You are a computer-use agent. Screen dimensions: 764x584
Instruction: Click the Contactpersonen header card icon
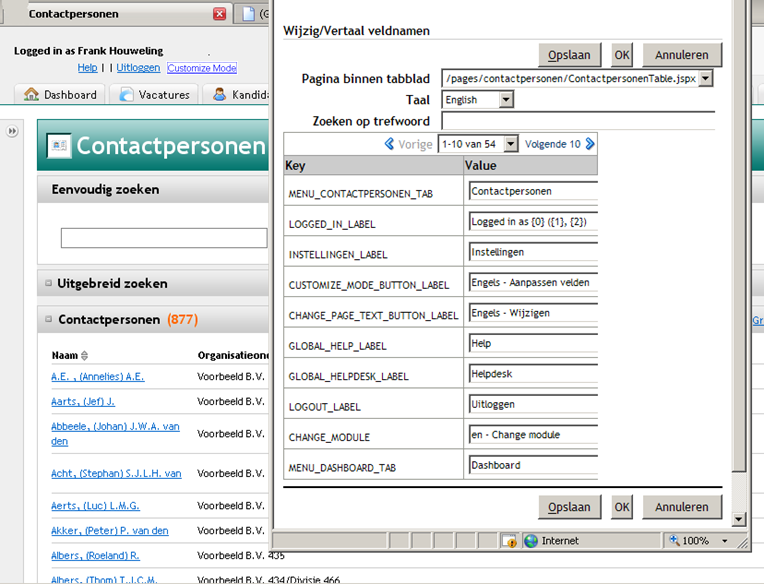click(59, 146)
